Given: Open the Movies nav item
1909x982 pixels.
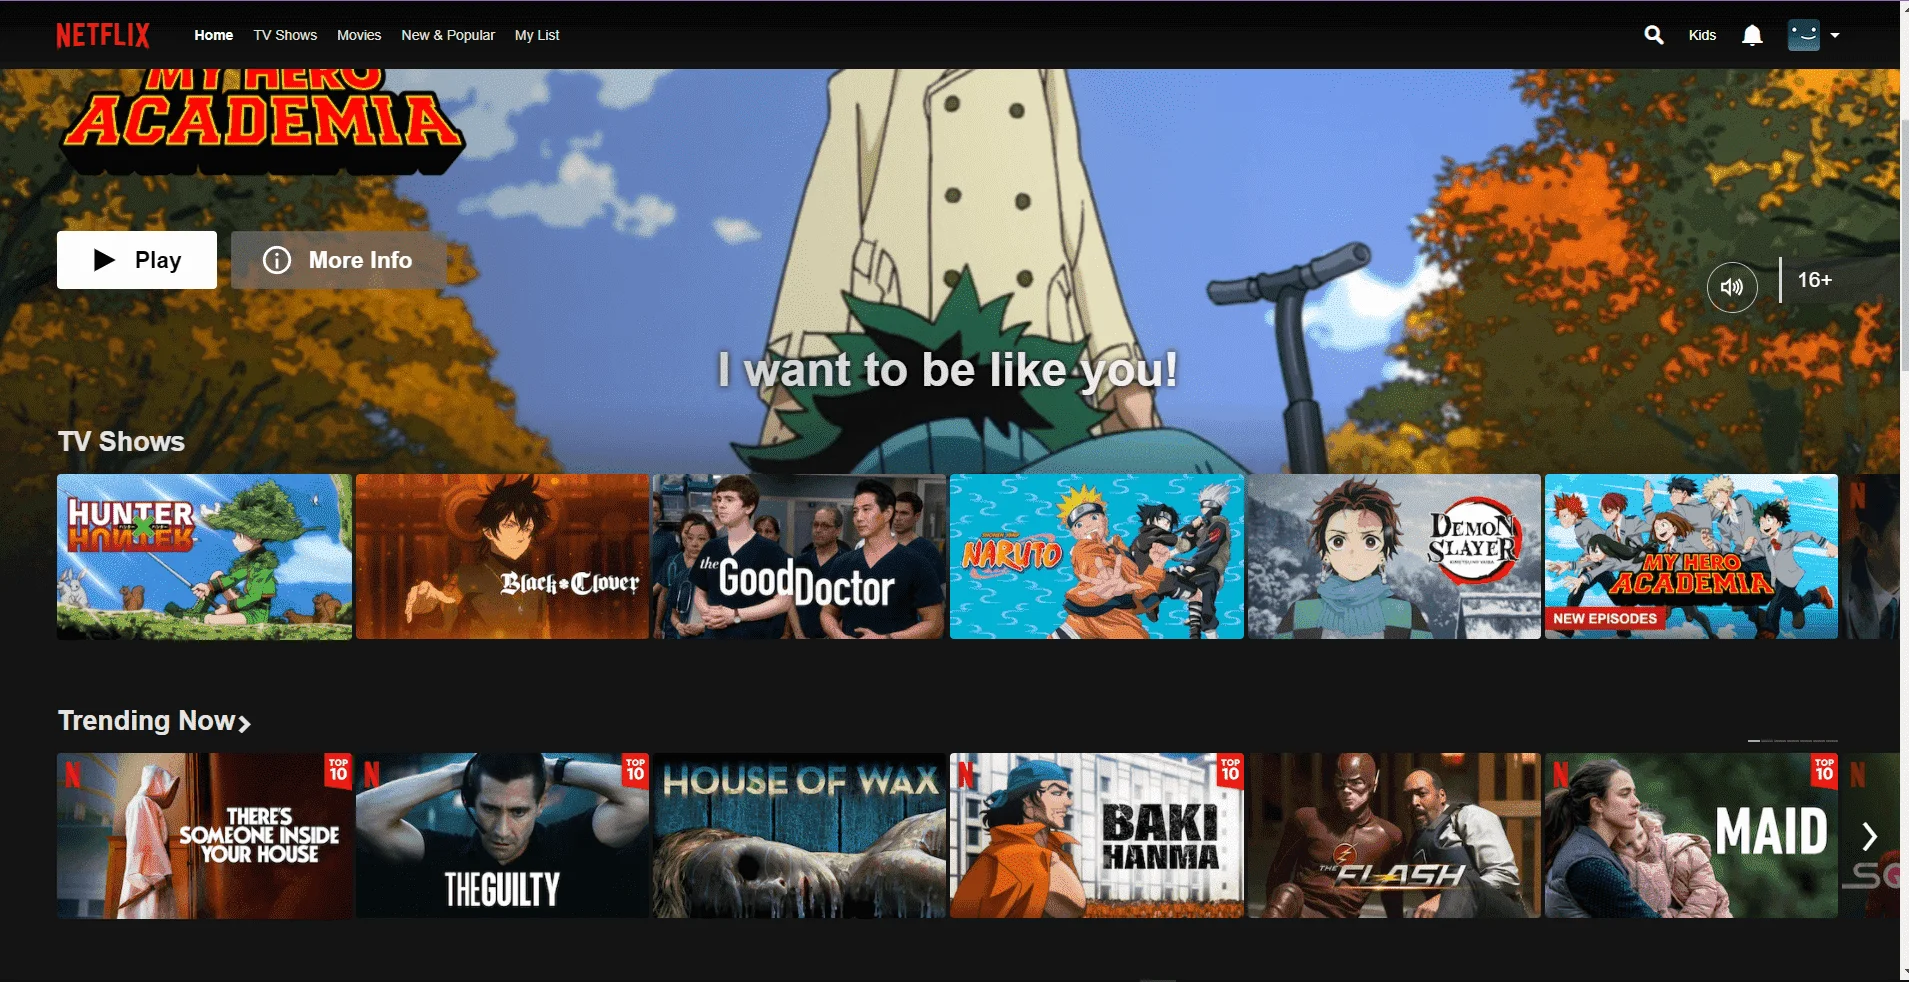Looking at the screenshot, I should 359,35.
